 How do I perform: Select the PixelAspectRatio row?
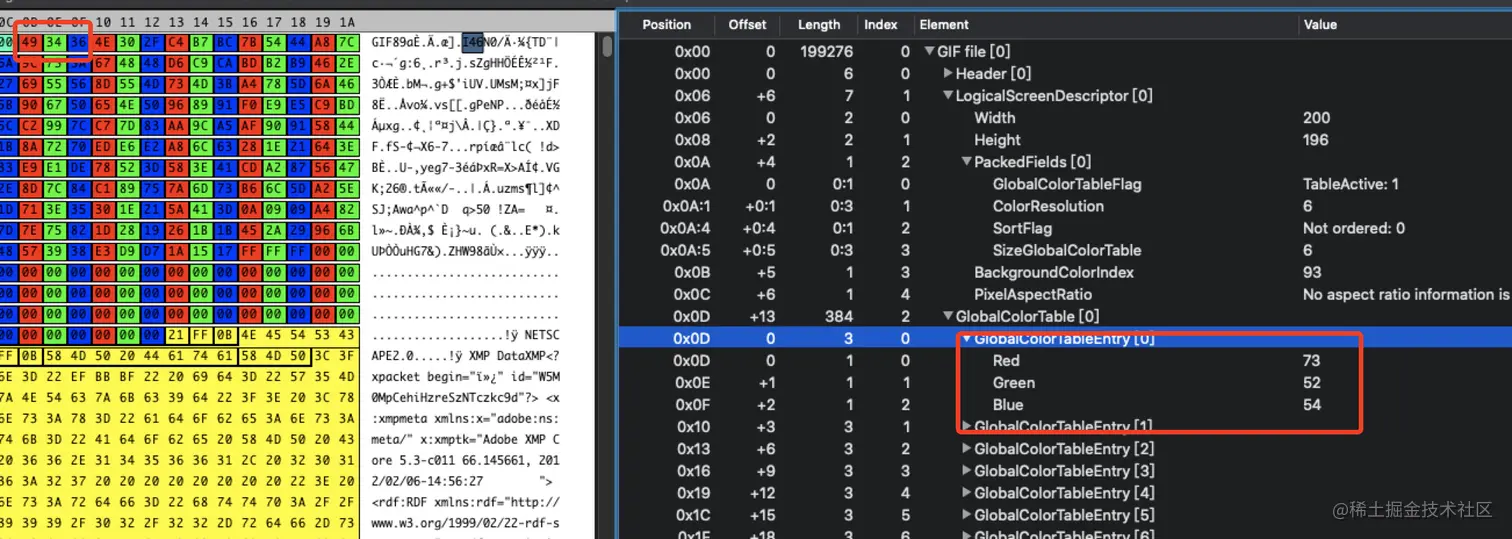tap(1065, 294)
